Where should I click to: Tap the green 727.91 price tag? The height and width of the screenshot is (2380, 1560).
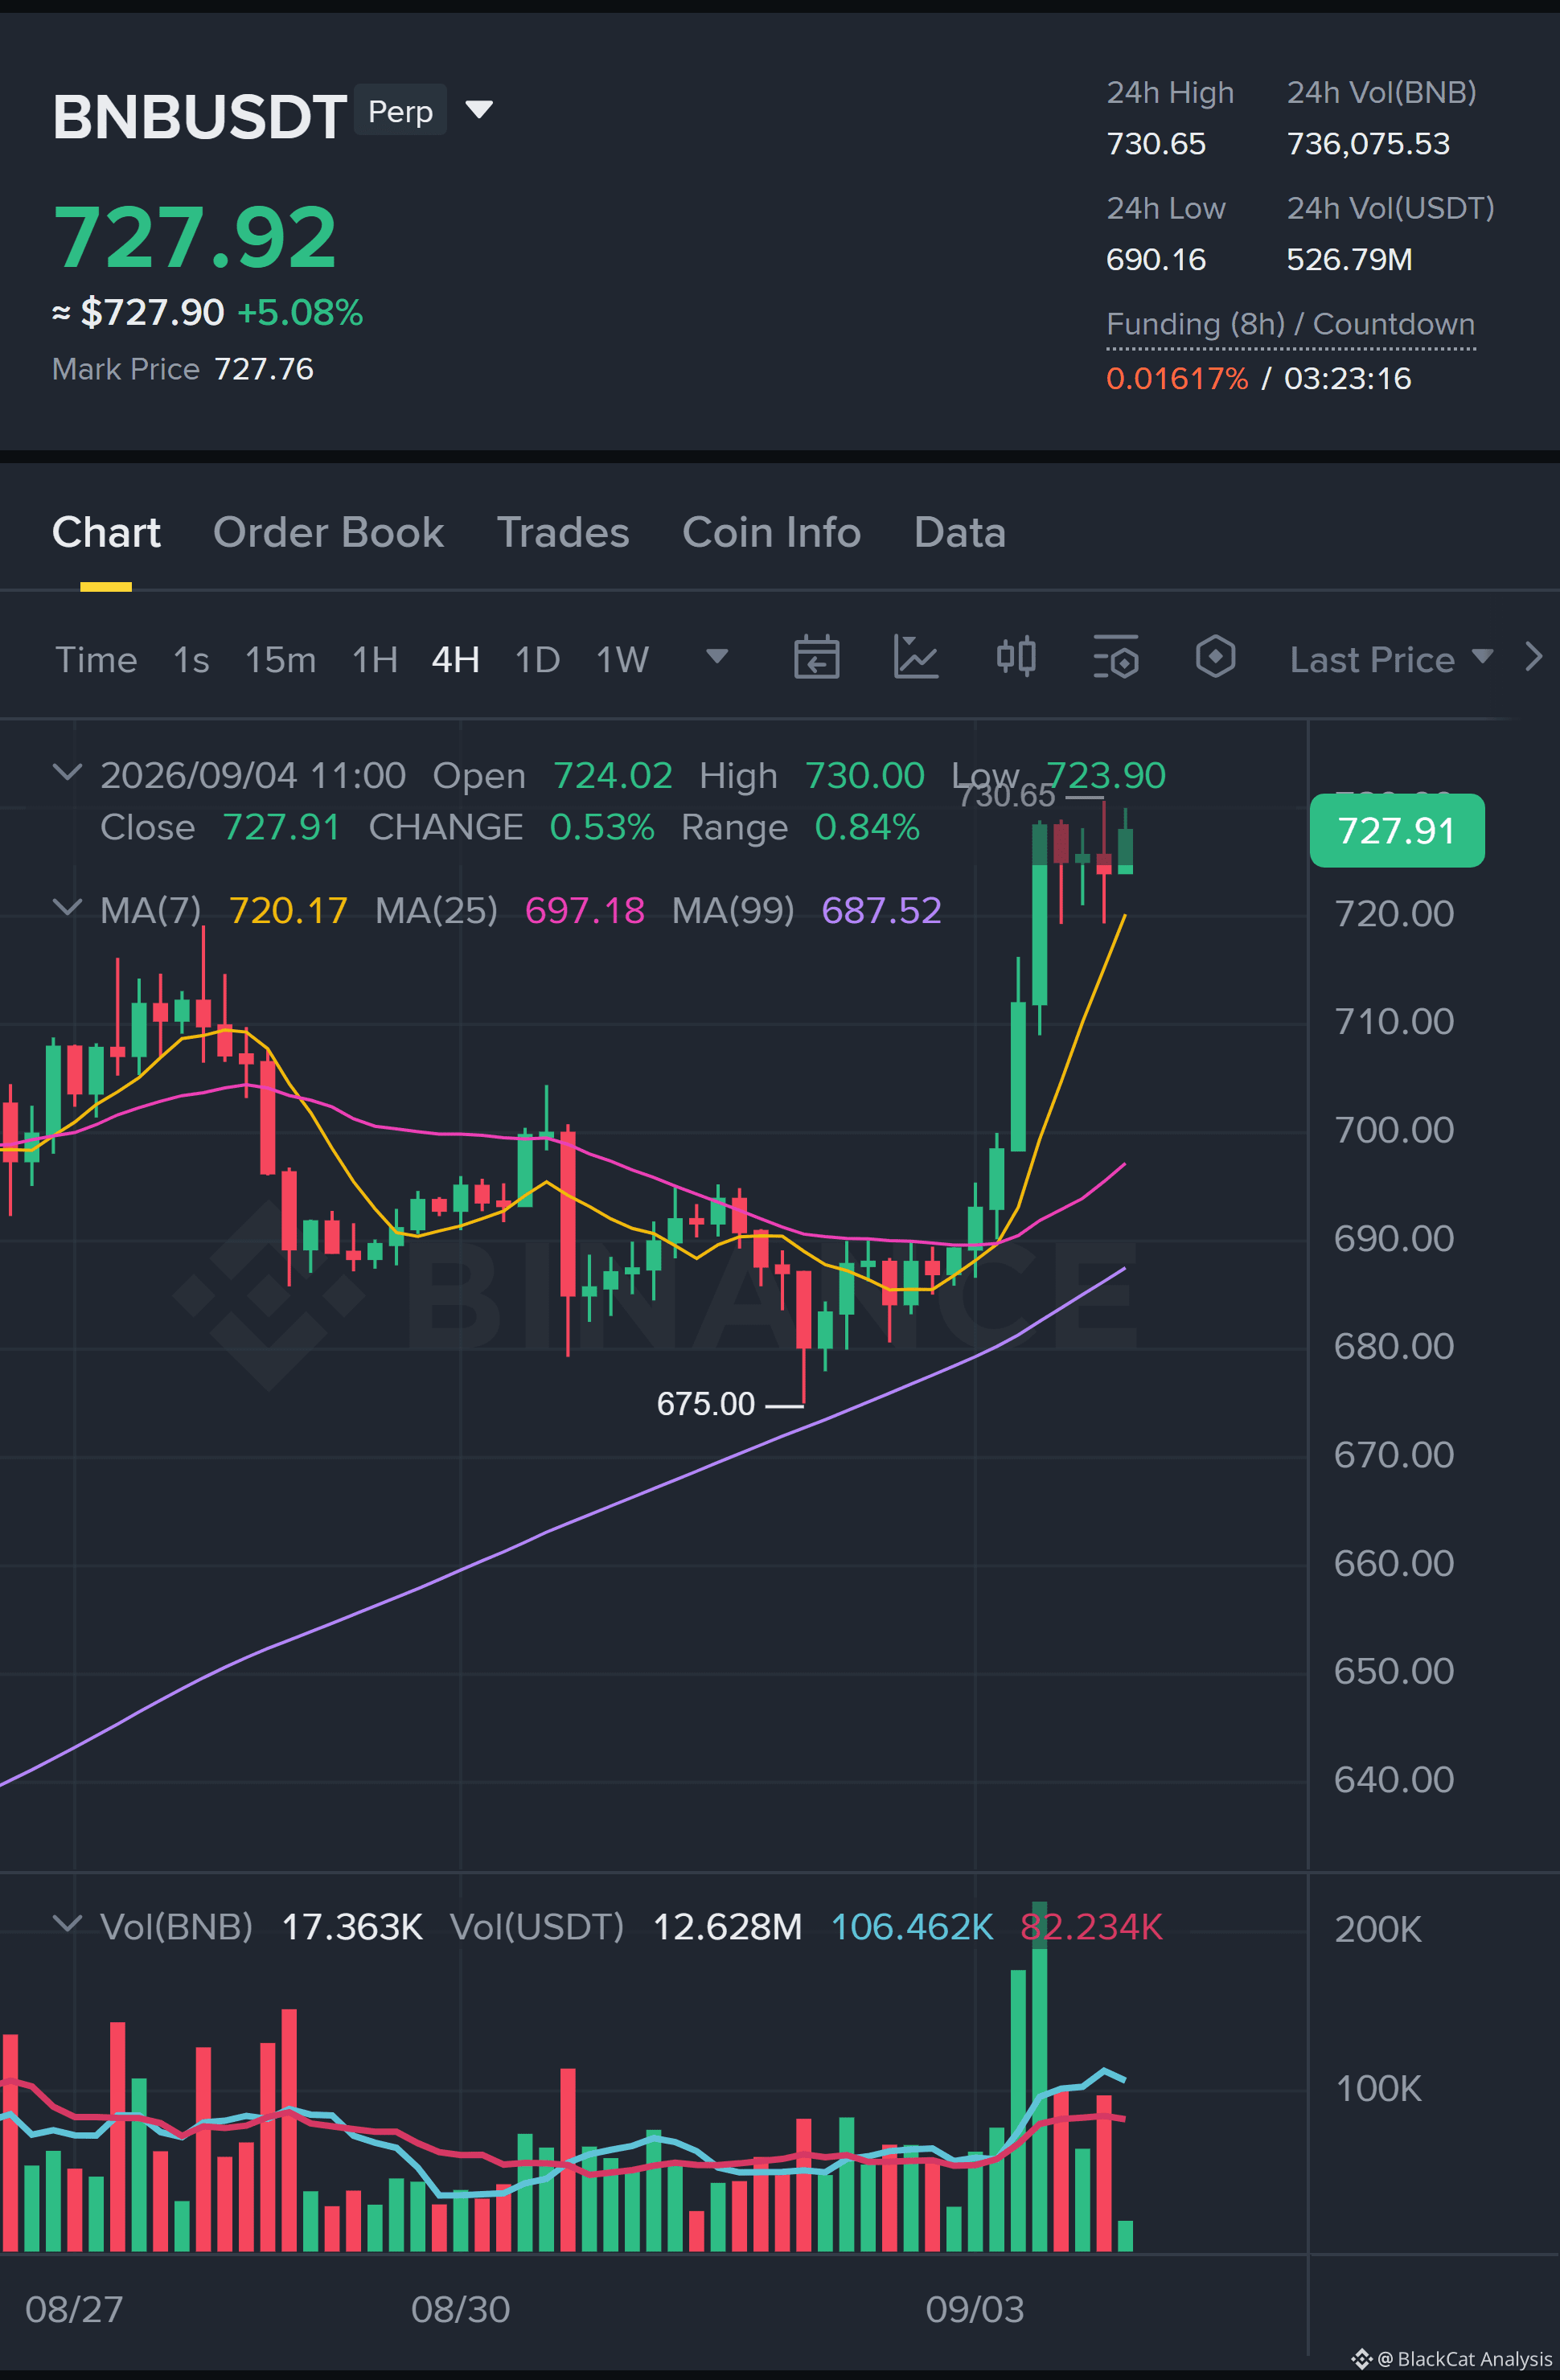click(x=1396, y=830)
